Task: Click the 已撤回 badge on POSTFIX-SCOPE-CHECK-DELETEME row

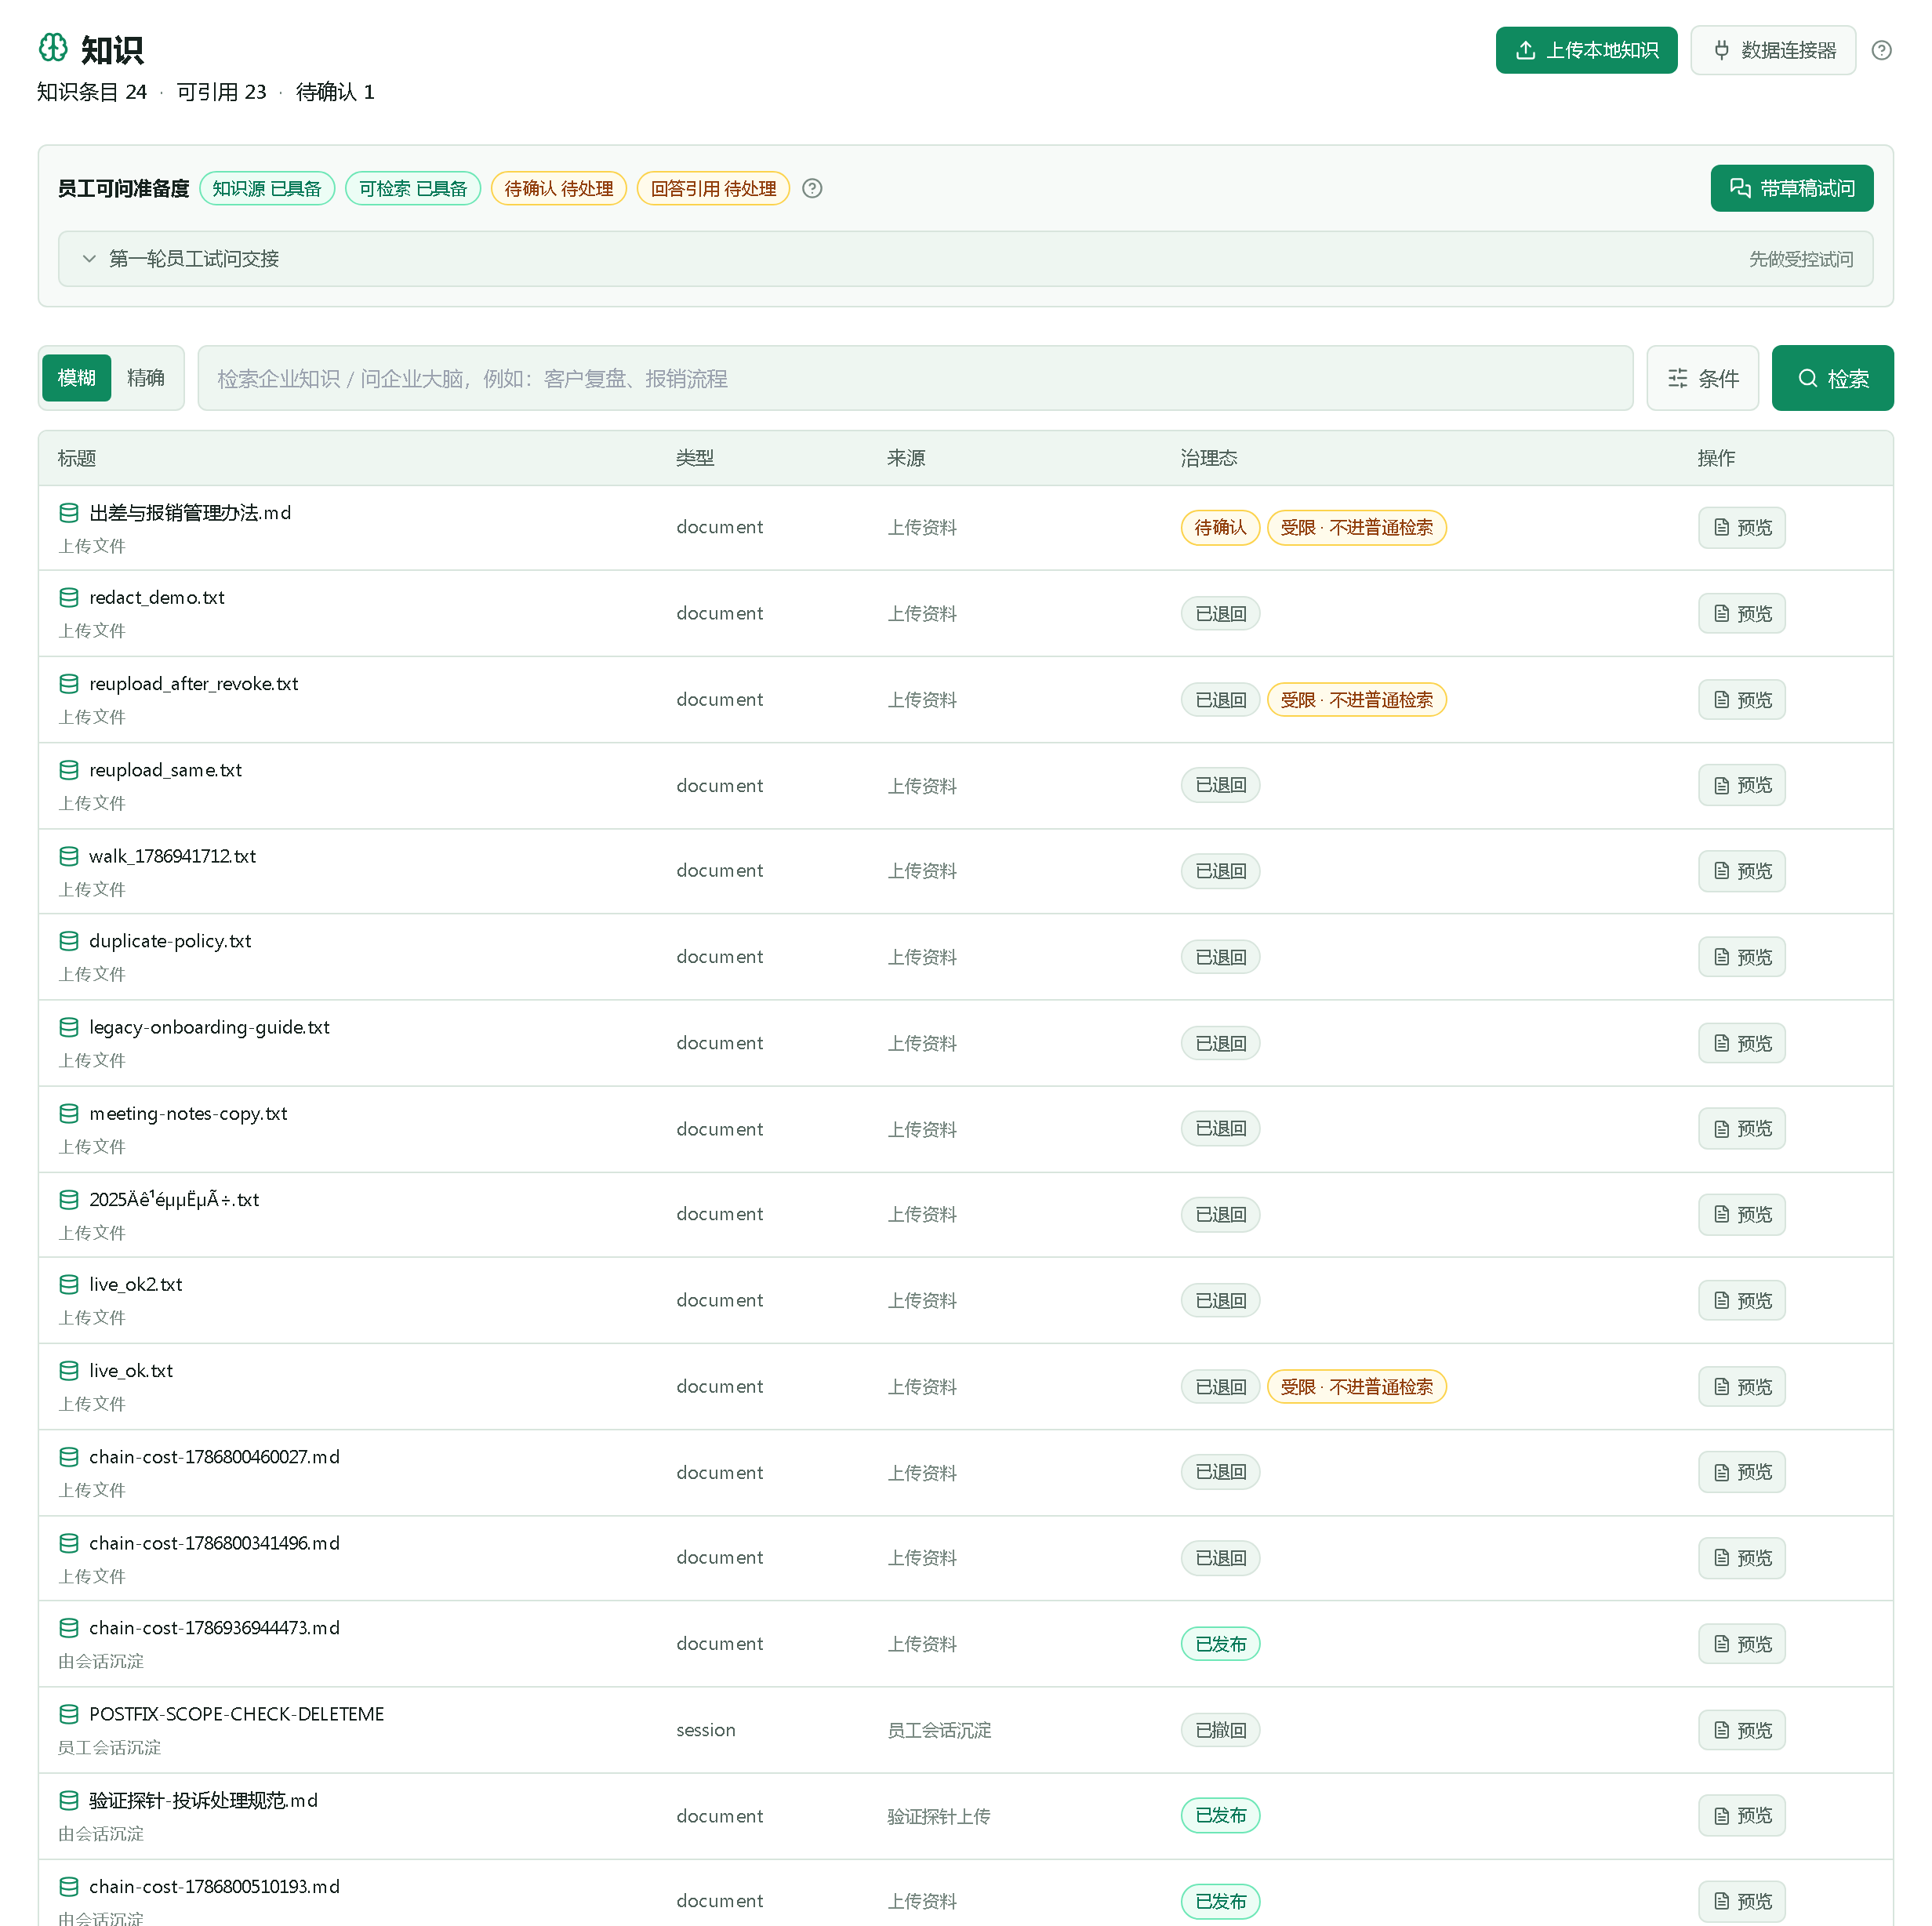Action: coord(1220,1729)
